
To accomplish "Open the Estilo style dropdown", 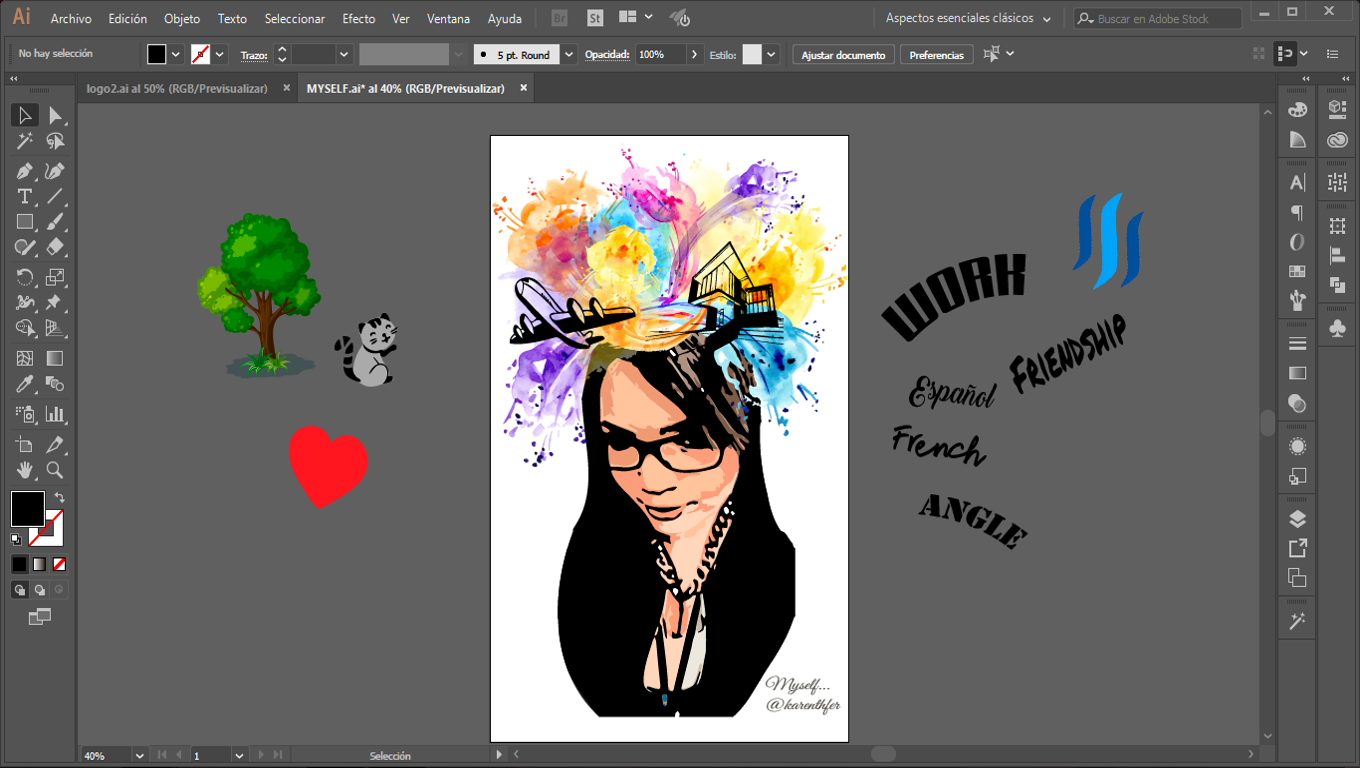I will [x=772, y=55].
